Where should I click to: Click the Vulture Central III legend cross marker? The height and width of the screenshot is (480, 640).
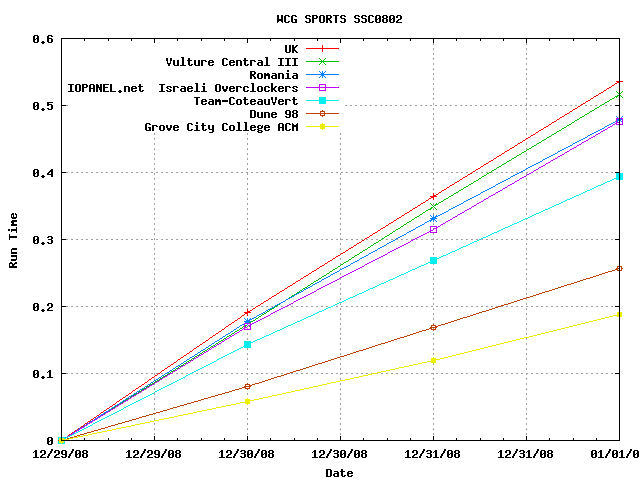322,61
